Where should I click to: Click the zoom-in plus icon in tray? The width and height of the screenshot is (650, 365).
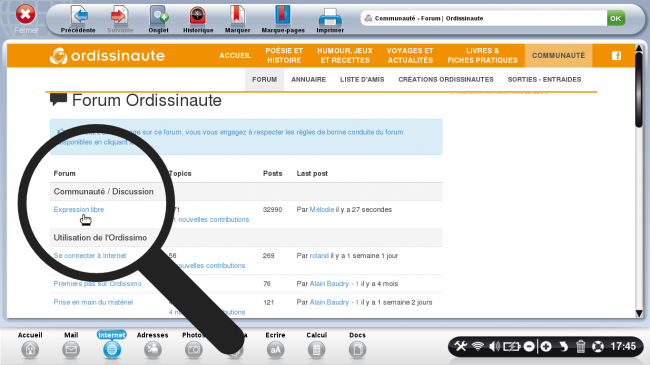pyautogui.click(x=546, y=346)
